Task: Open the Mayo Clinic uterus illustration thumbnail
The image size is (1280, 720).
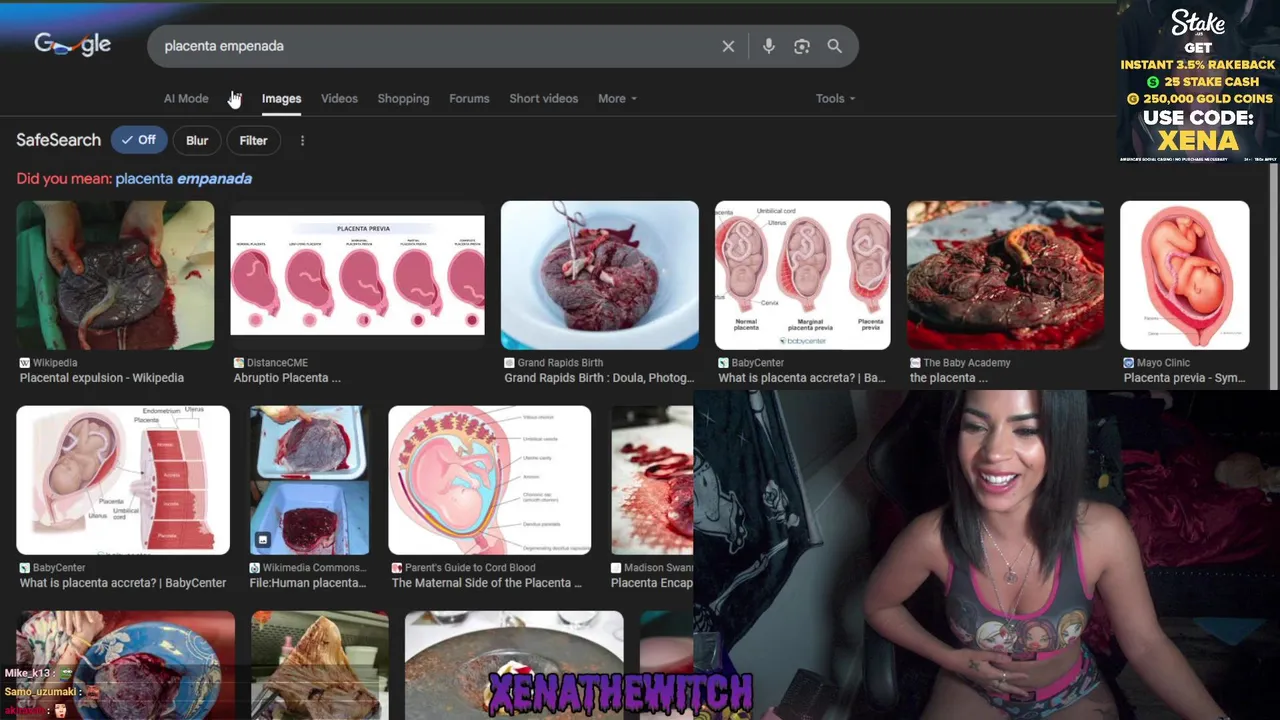Action: tap(1184, 275)
